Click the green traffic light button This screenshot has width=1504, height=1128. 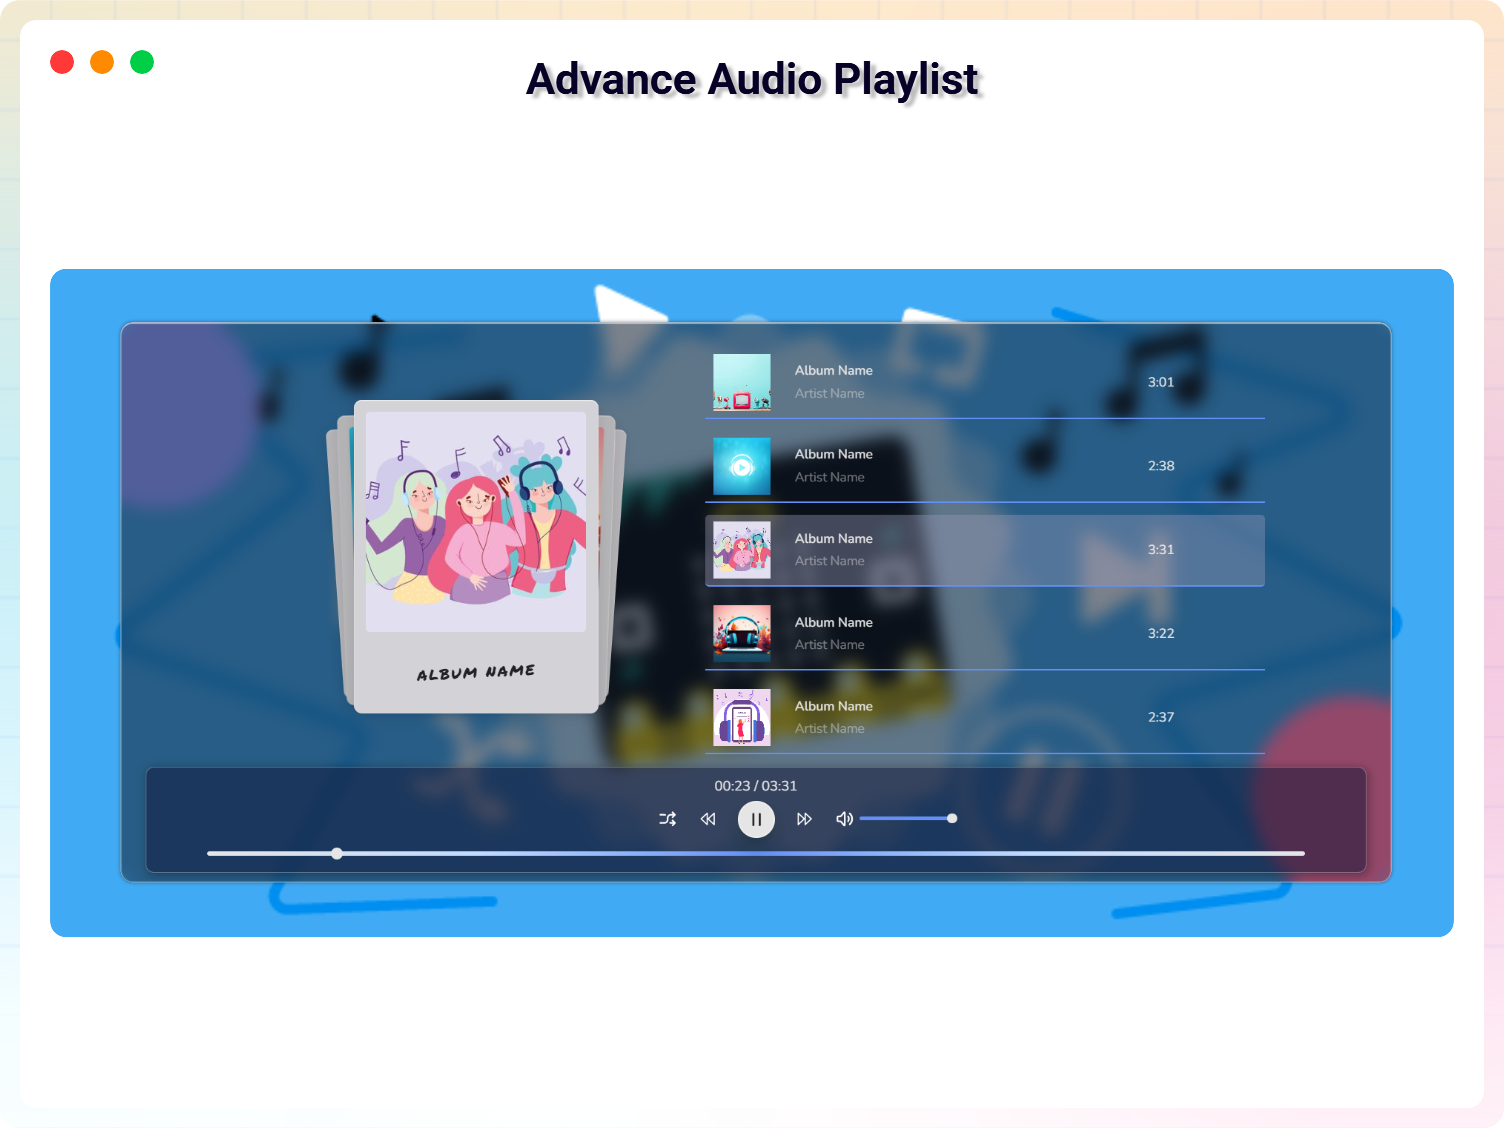(141, 61)
